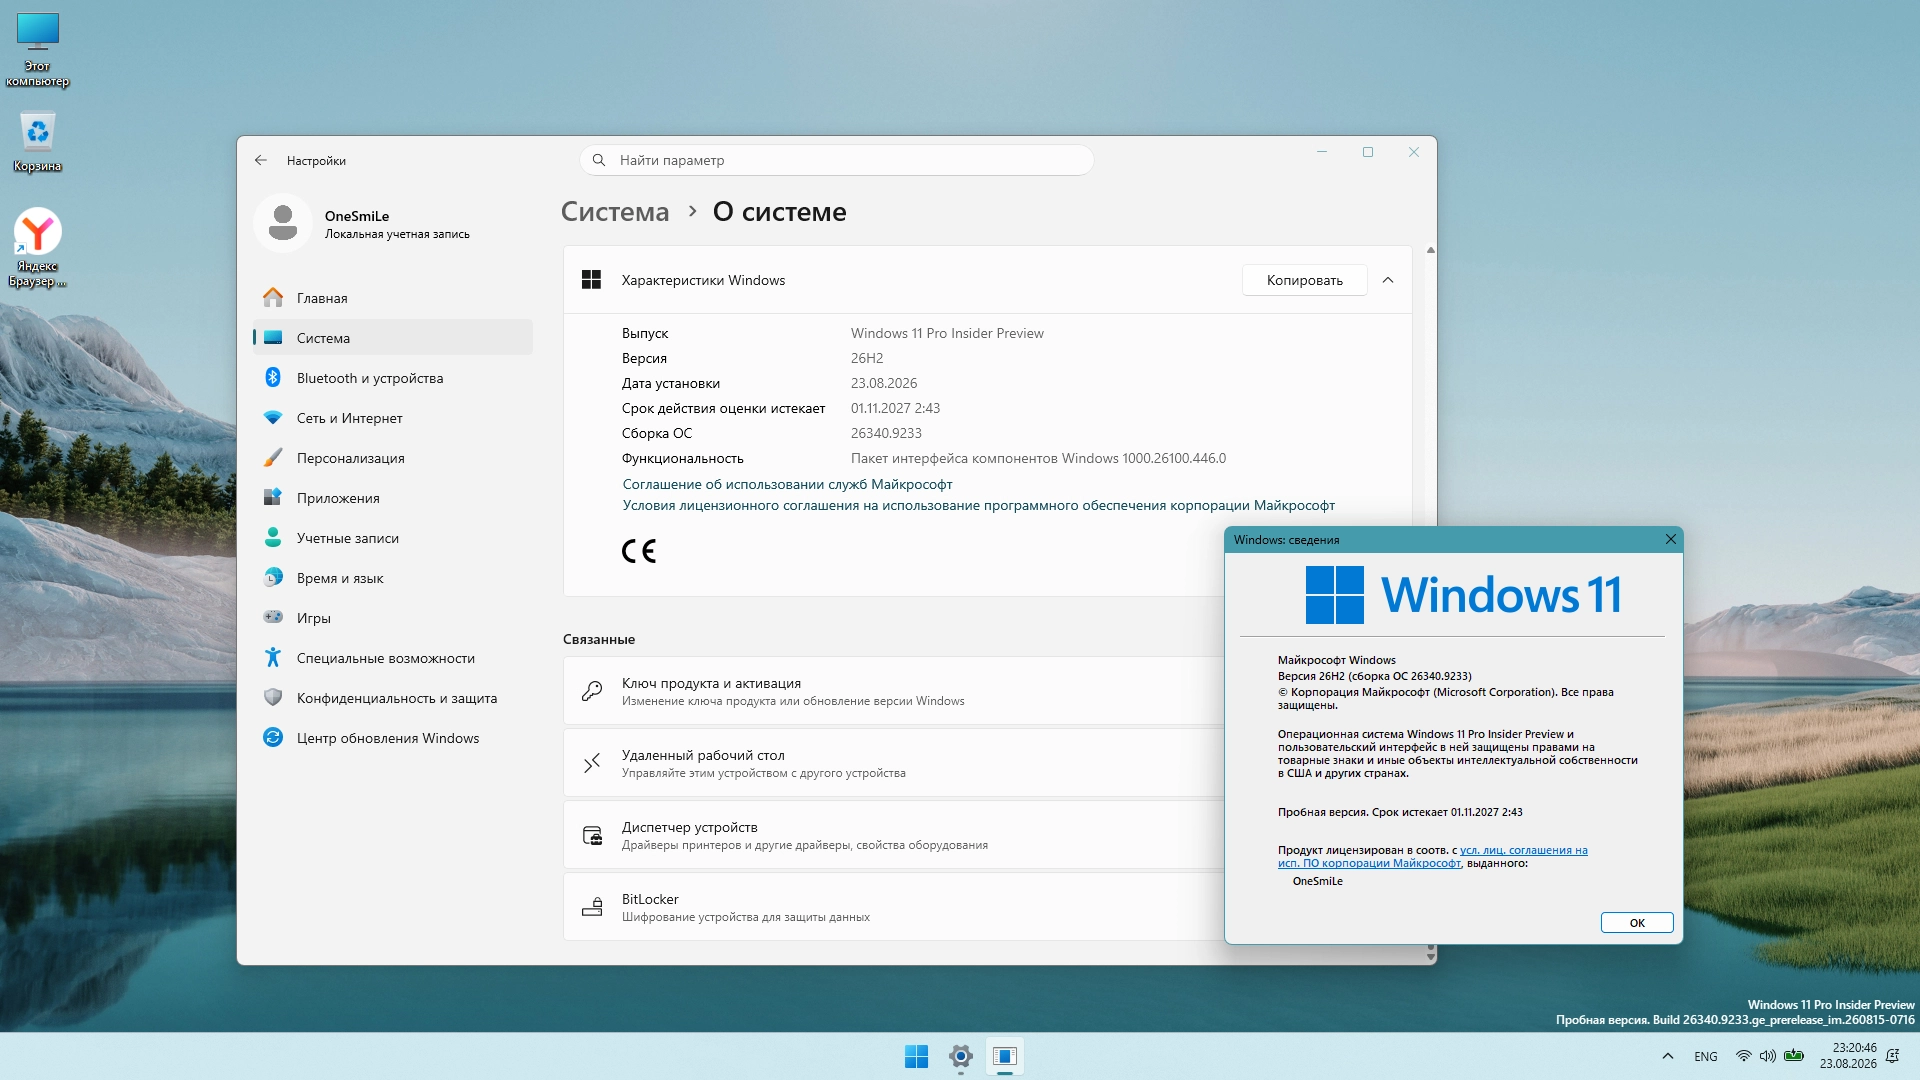Viewport: 1920px width, 1080px height.
Task: Open the OneSmiLe account avatar
Action: pyautogui.click(x=283, y=222)
